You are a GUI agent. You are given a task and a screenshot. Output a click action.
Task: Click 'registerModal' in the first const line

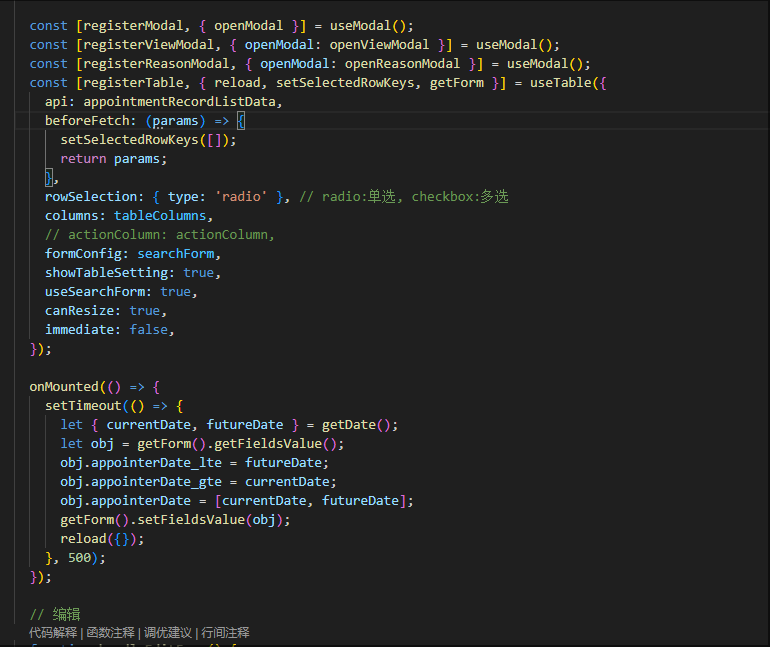pos(133,26)
